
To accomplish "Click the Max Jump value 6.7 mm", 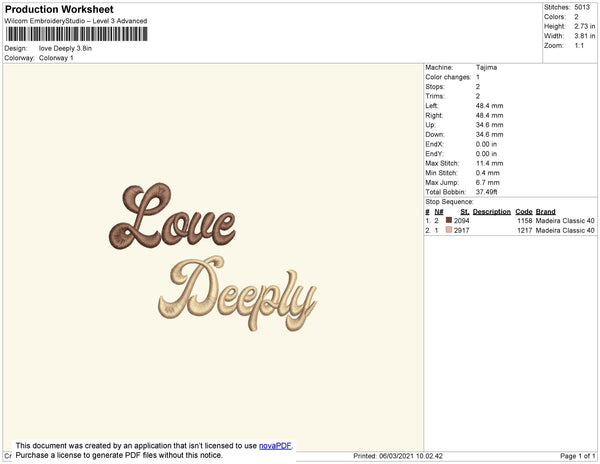I will pos(488,182).
